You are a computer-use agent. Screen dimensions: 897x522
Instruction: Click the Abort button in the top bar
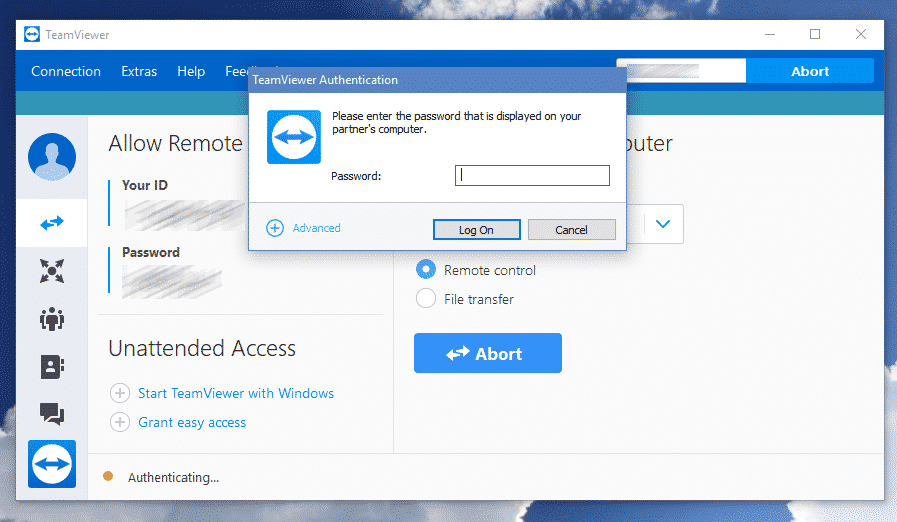pyautogui.click(x=809, y=71)
